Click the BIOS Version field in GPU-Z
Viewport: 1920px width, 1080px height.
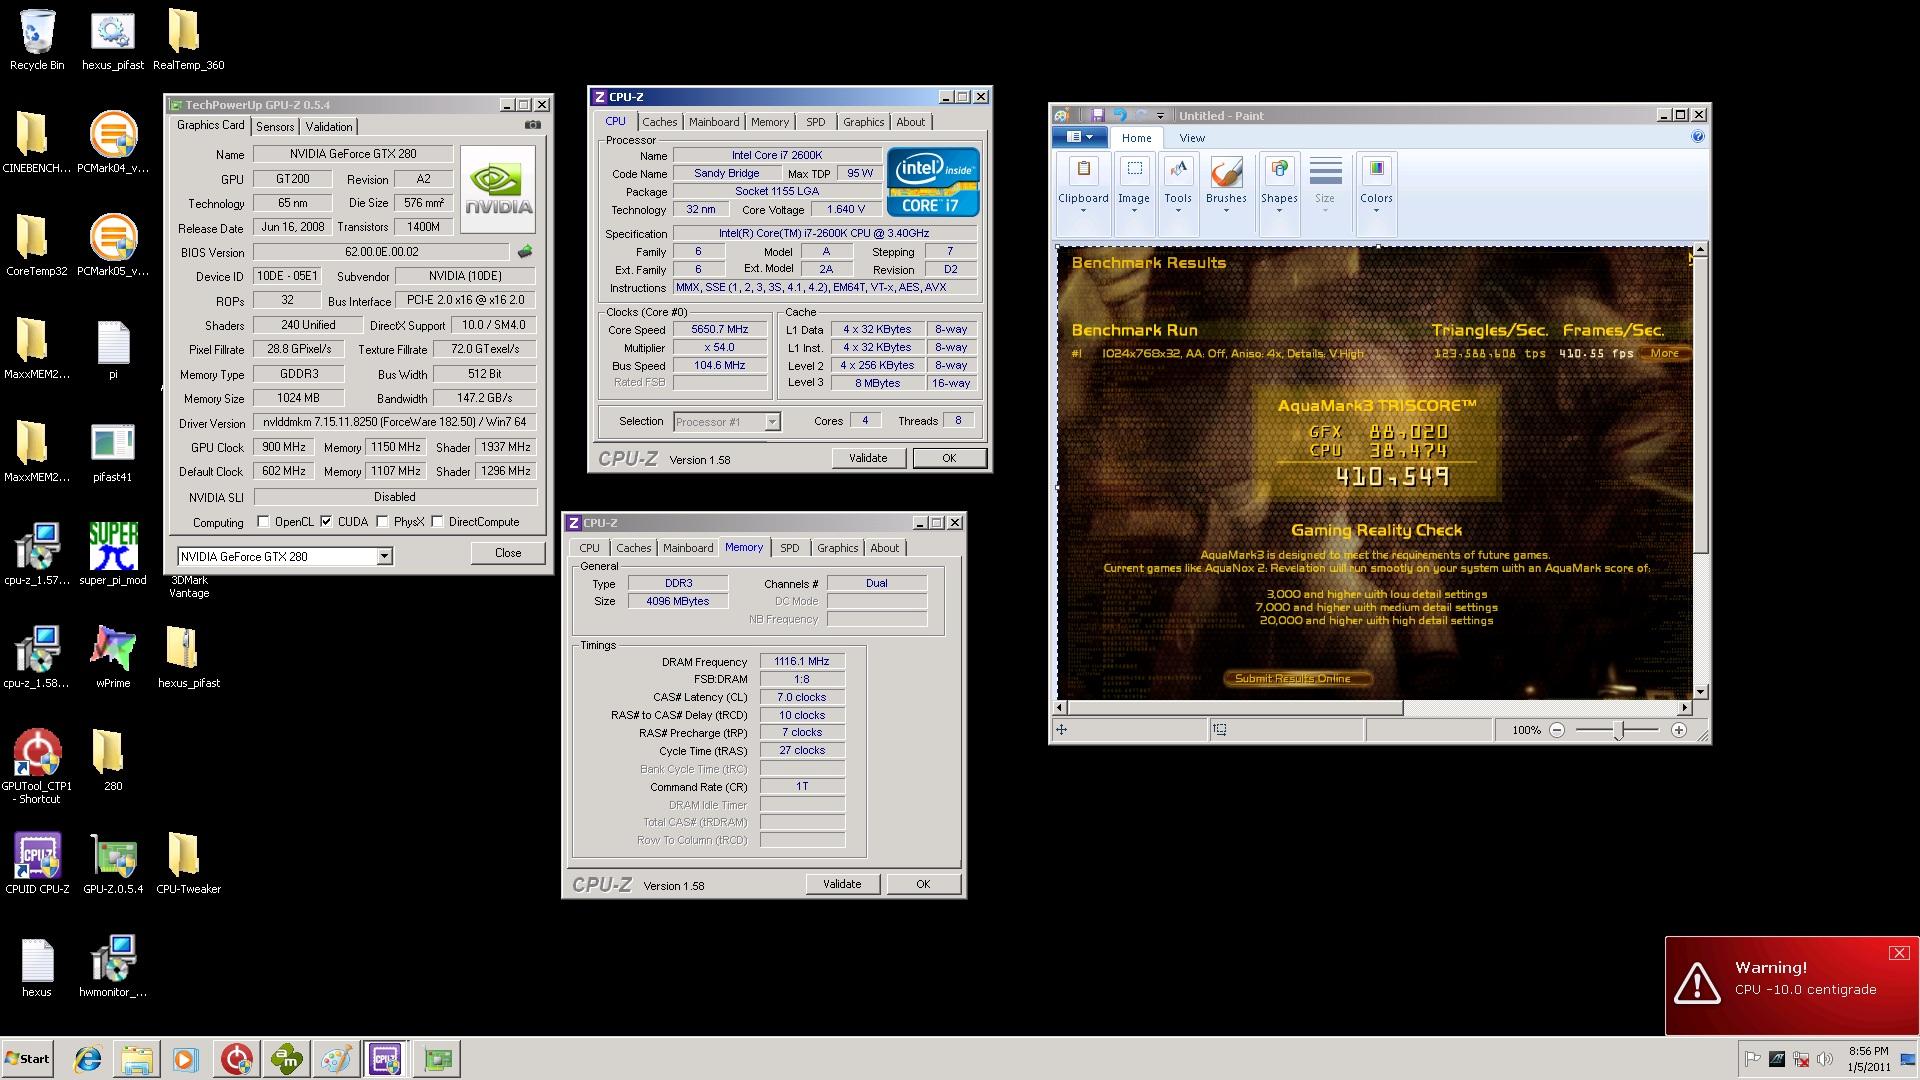click(381, 252)
